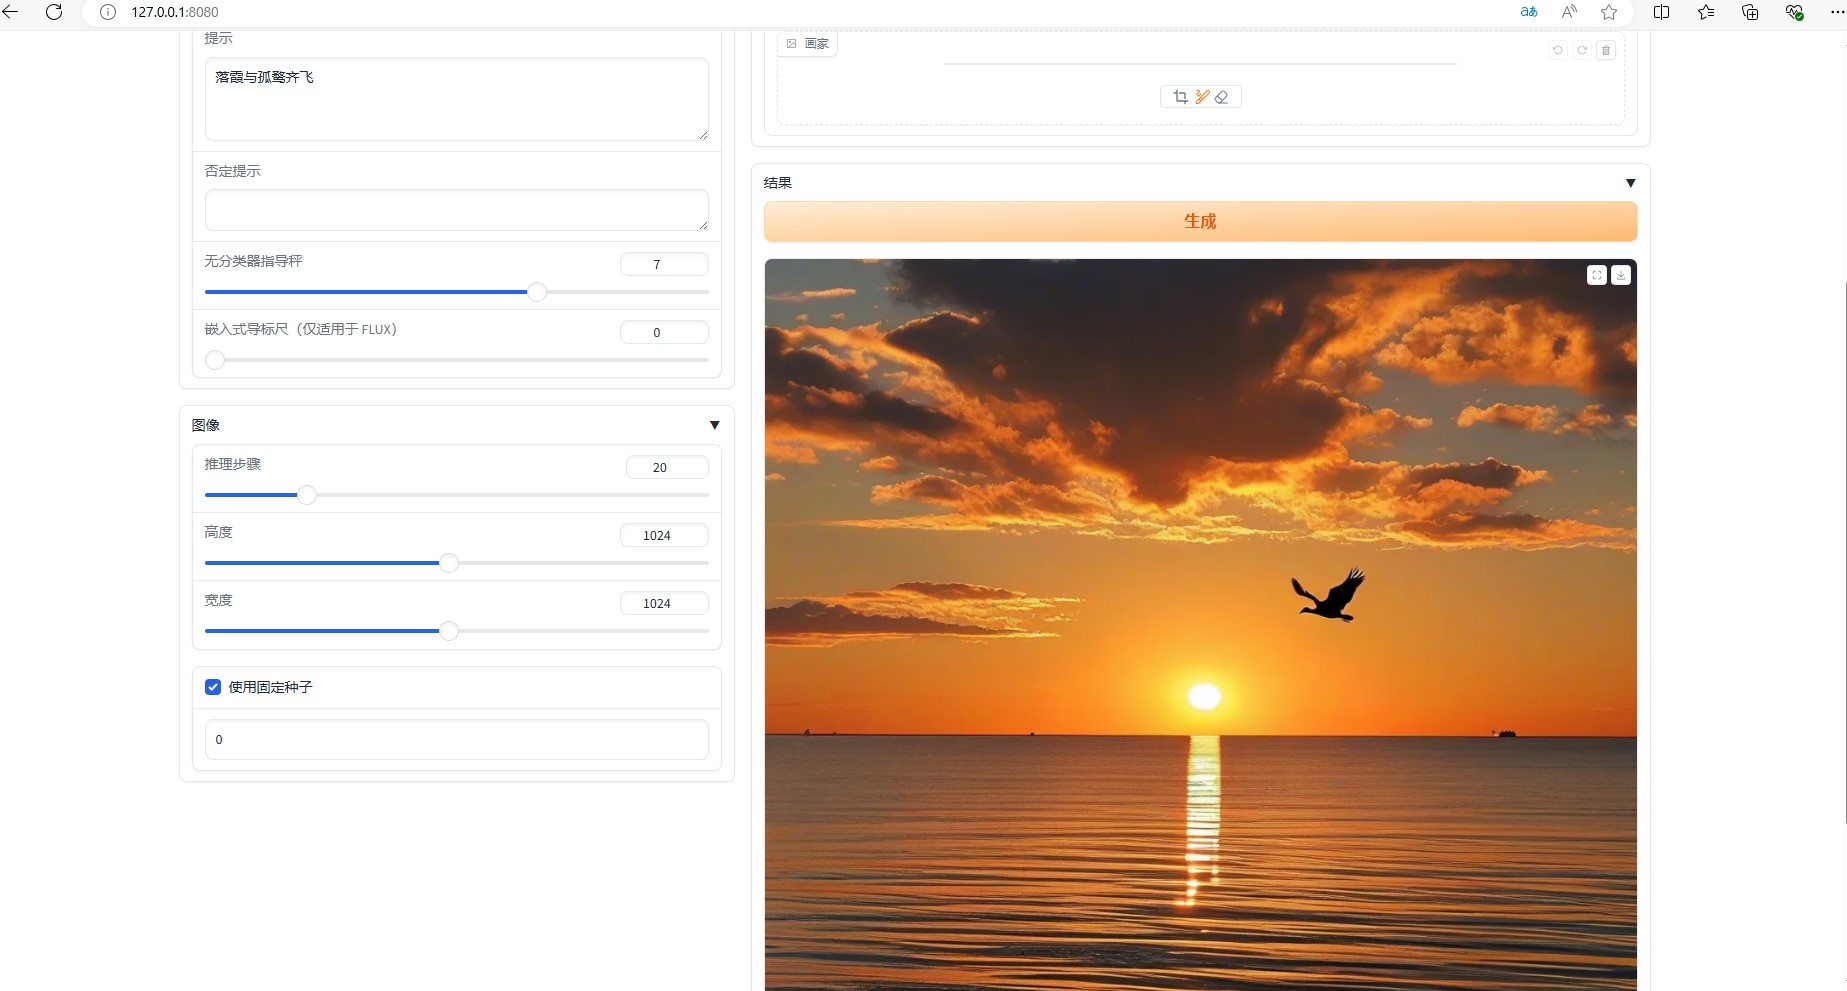Viewport: 1847px width, 991px height.
Task: Download the generated sunset image
Action: coord(1621,275)
